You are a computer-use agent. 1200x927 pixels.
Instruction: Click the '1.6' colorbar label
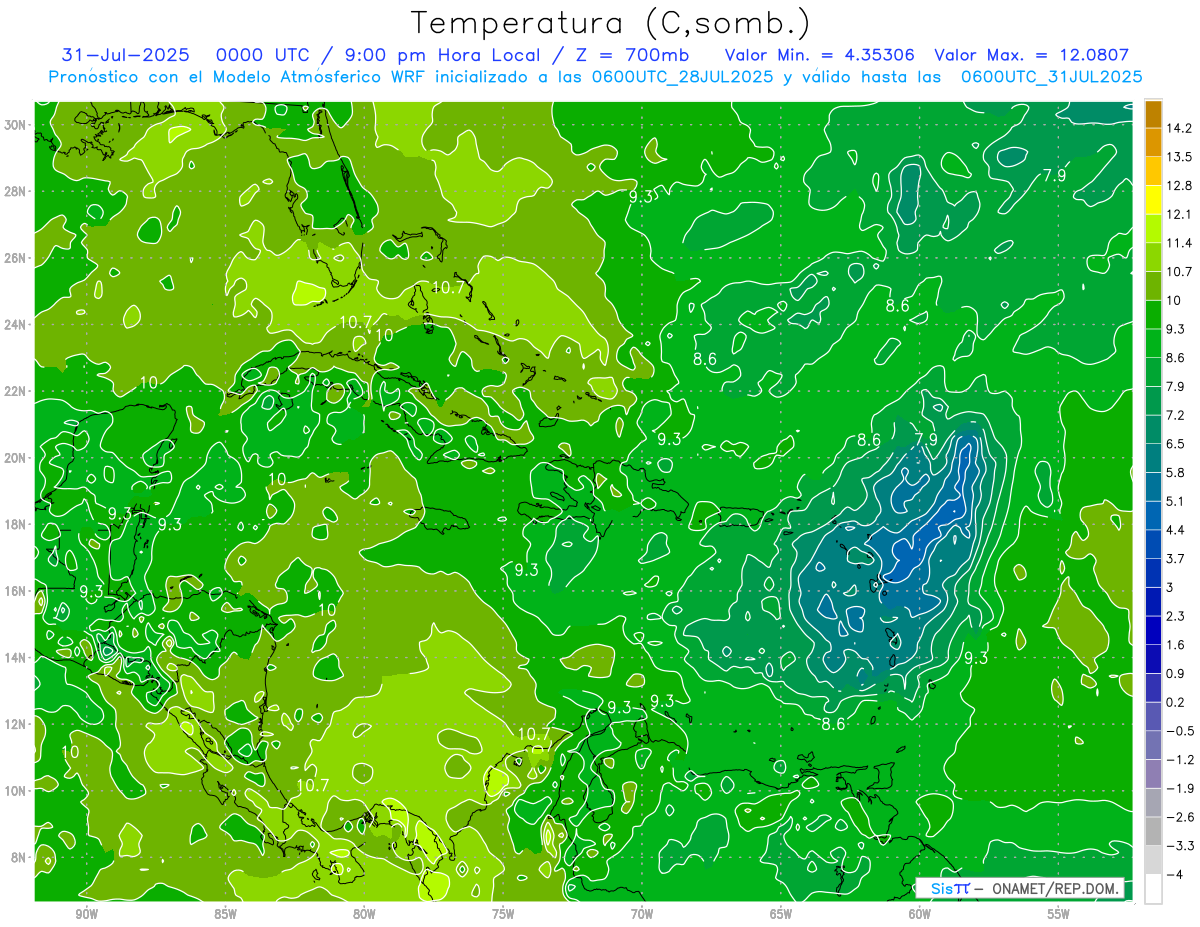coord(1174,645)
